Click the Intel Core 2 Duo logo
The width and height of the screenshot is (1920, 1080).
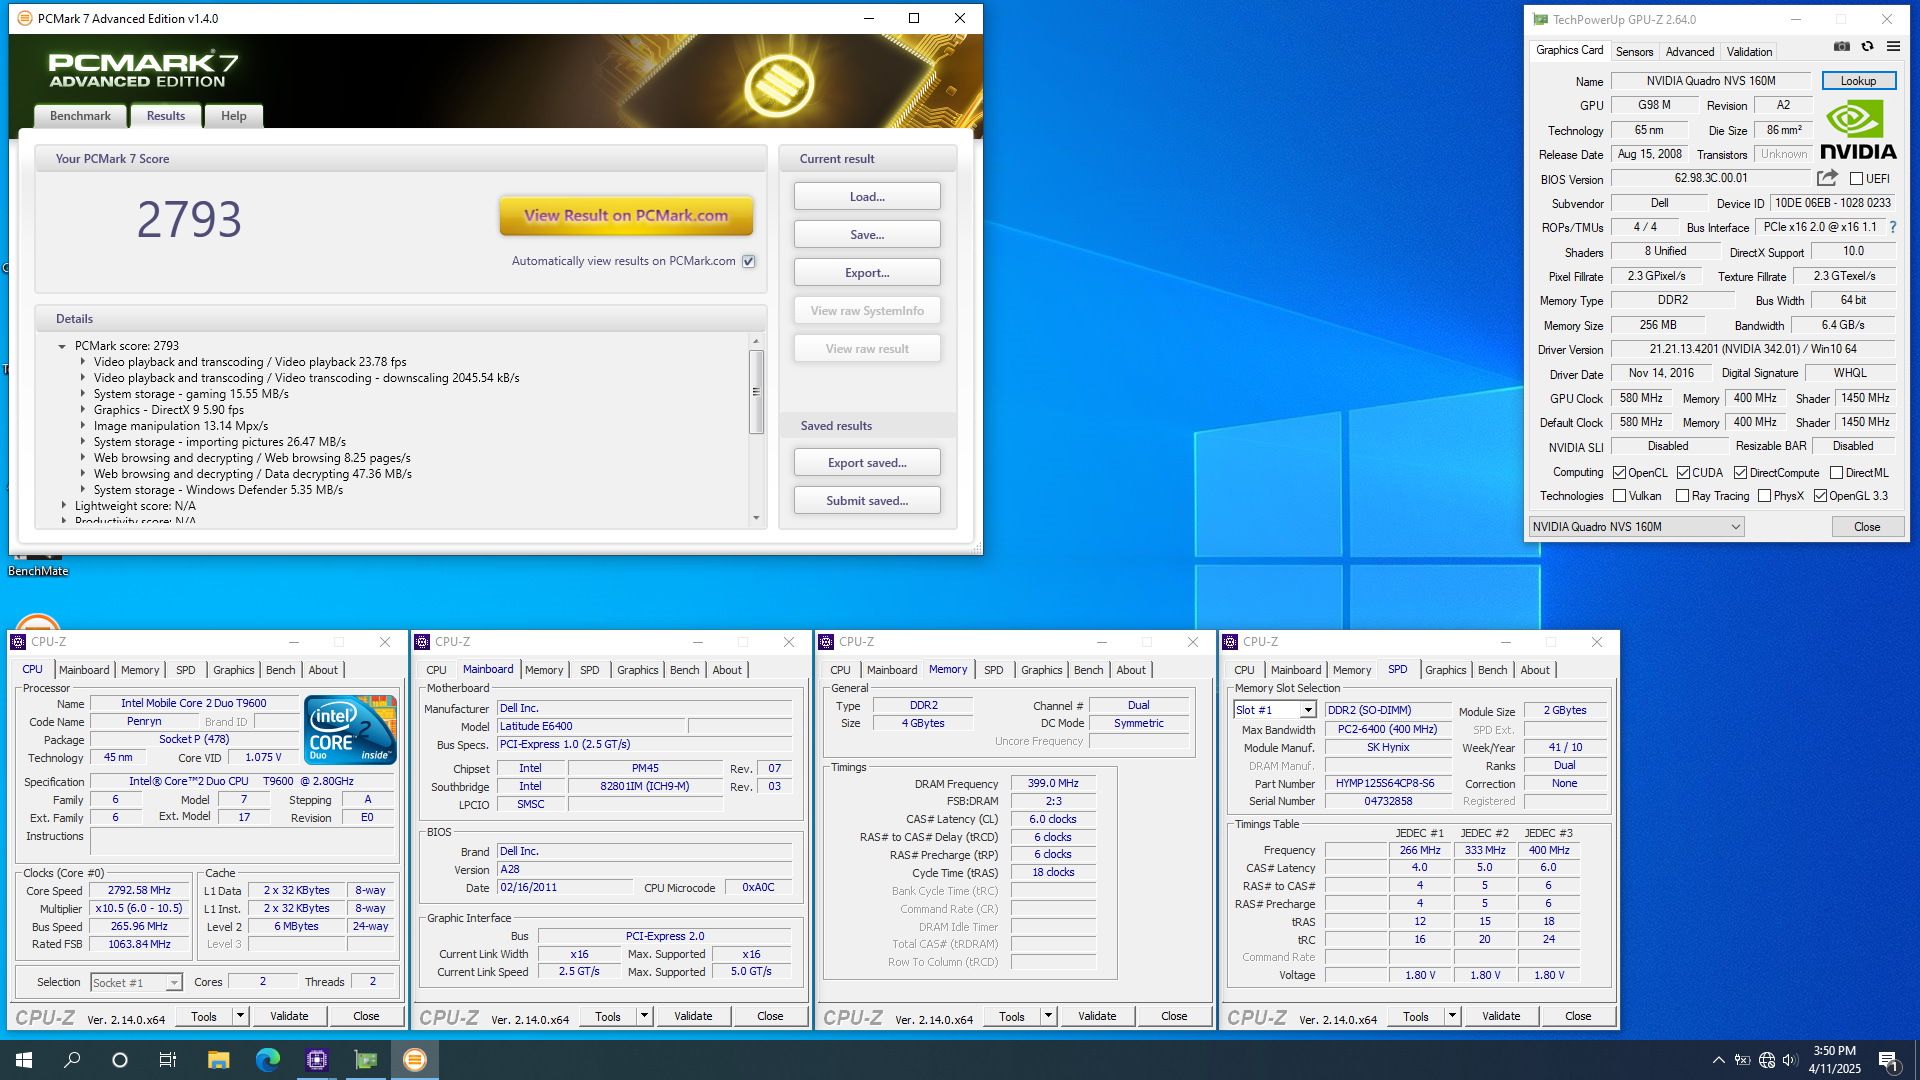pyautogui.click(x=350, y=730)
